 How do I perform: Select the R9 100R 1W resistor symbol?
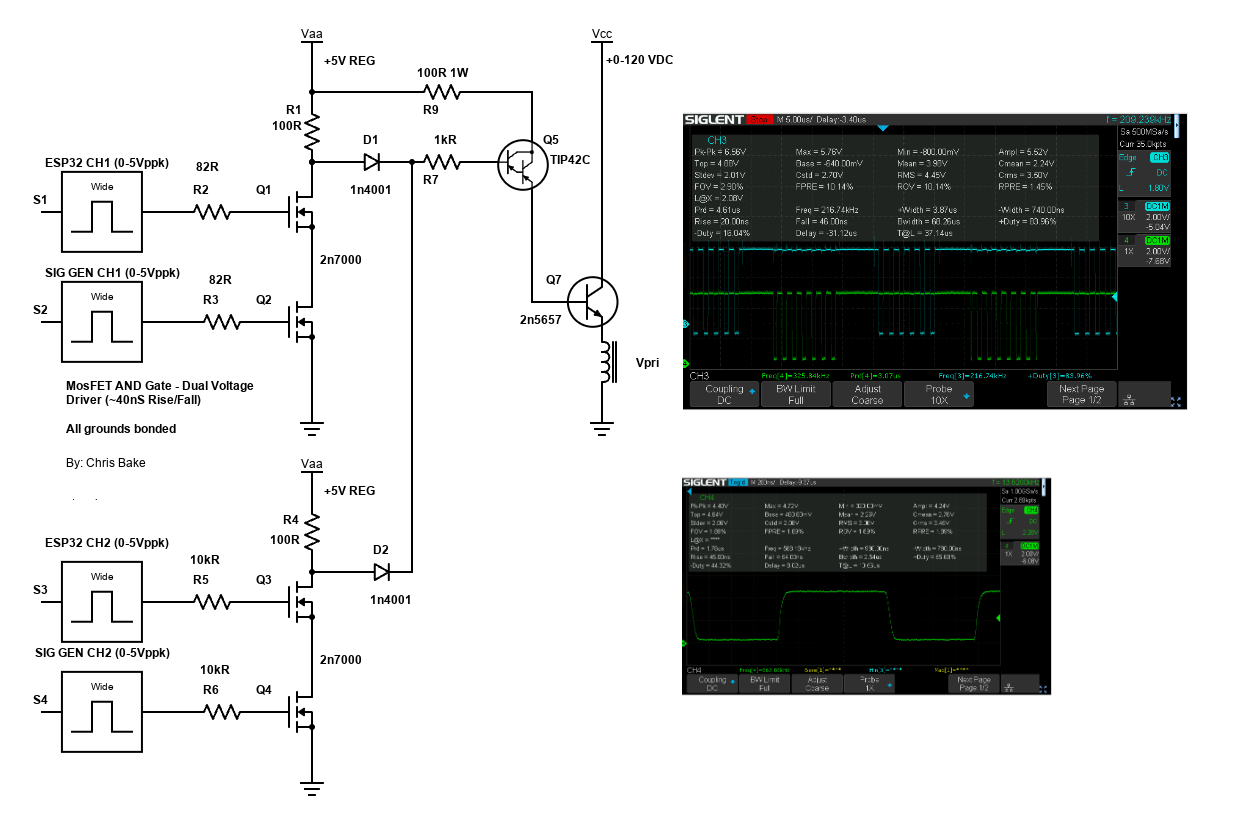coord(441,91)
